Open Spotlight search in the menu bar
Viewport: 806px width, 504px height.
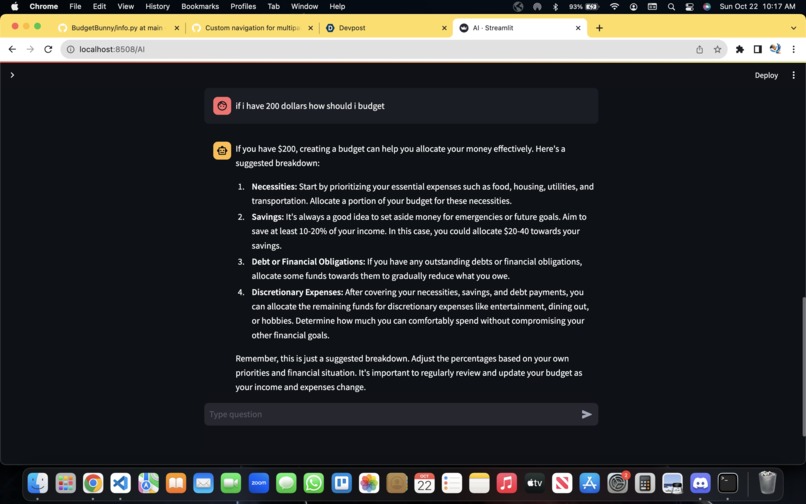tap(671, 7)
